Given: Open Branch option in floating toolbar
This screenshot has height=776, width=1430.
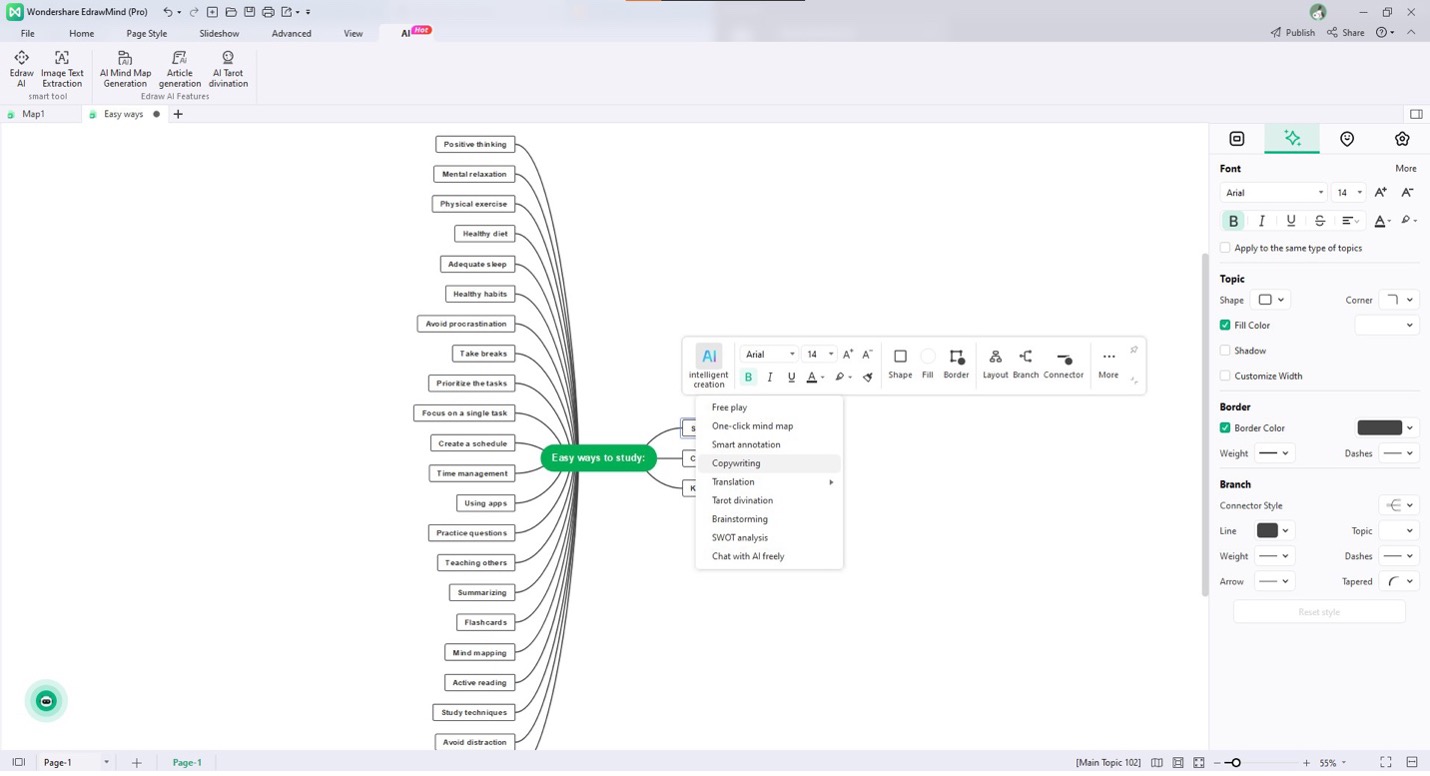Looking at the screenshot, I should pos(1026,364).
